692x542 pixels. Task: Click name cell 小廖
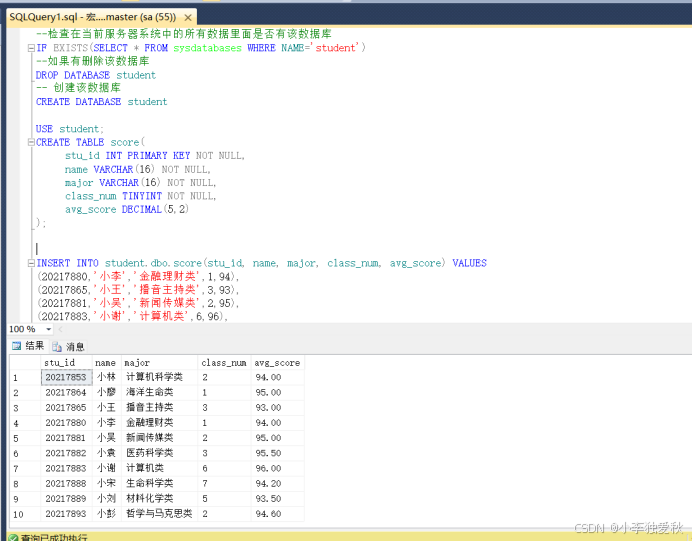106,392
